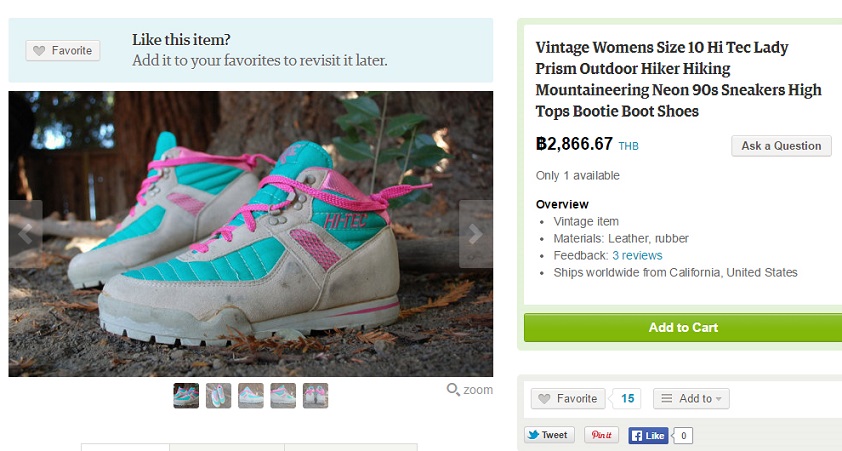
Task: Share the item via Tweet button
Action: (548, 435)
